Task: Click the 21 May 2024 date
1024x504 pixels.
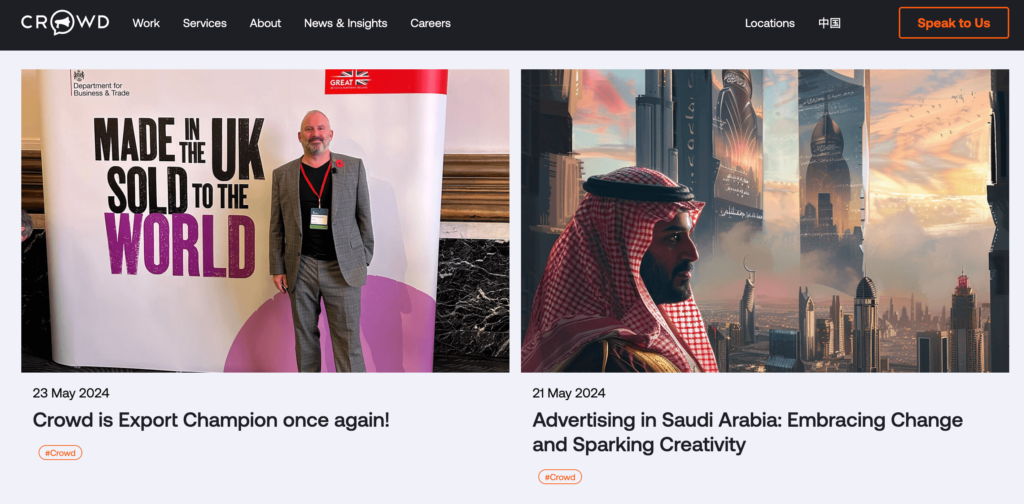Action: point(569,393)
